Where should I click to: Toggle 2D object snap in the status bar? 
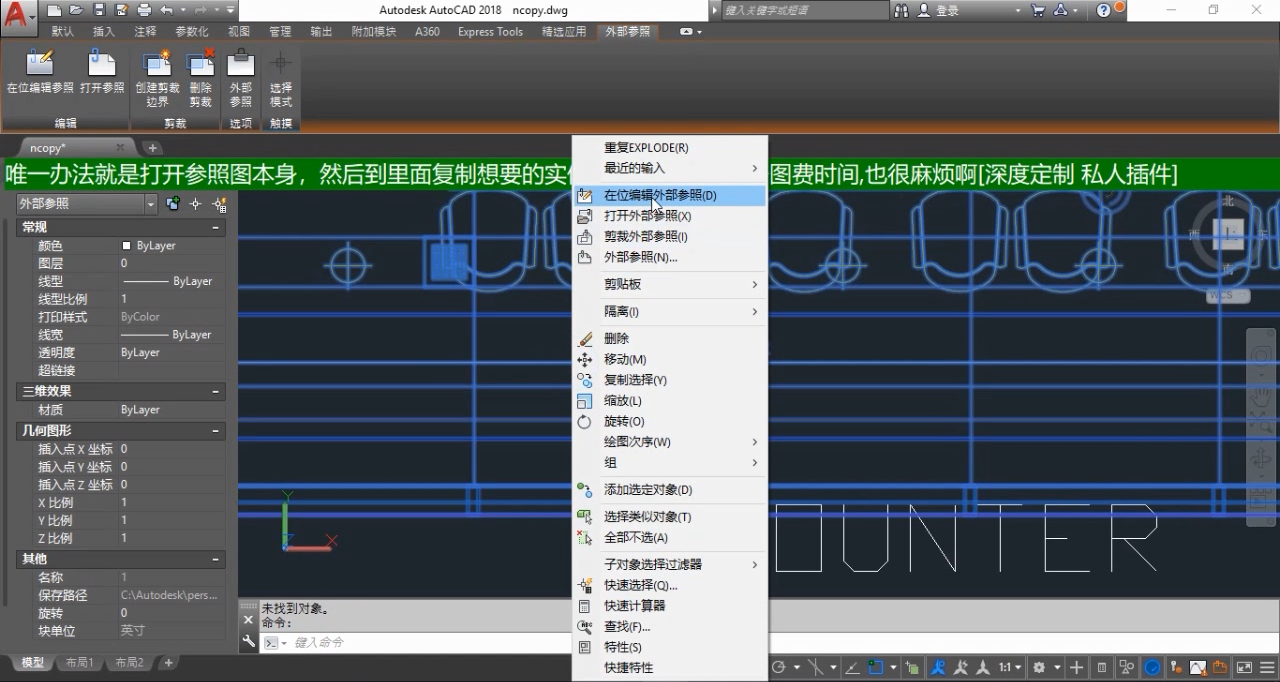click(x=875, y=667)
